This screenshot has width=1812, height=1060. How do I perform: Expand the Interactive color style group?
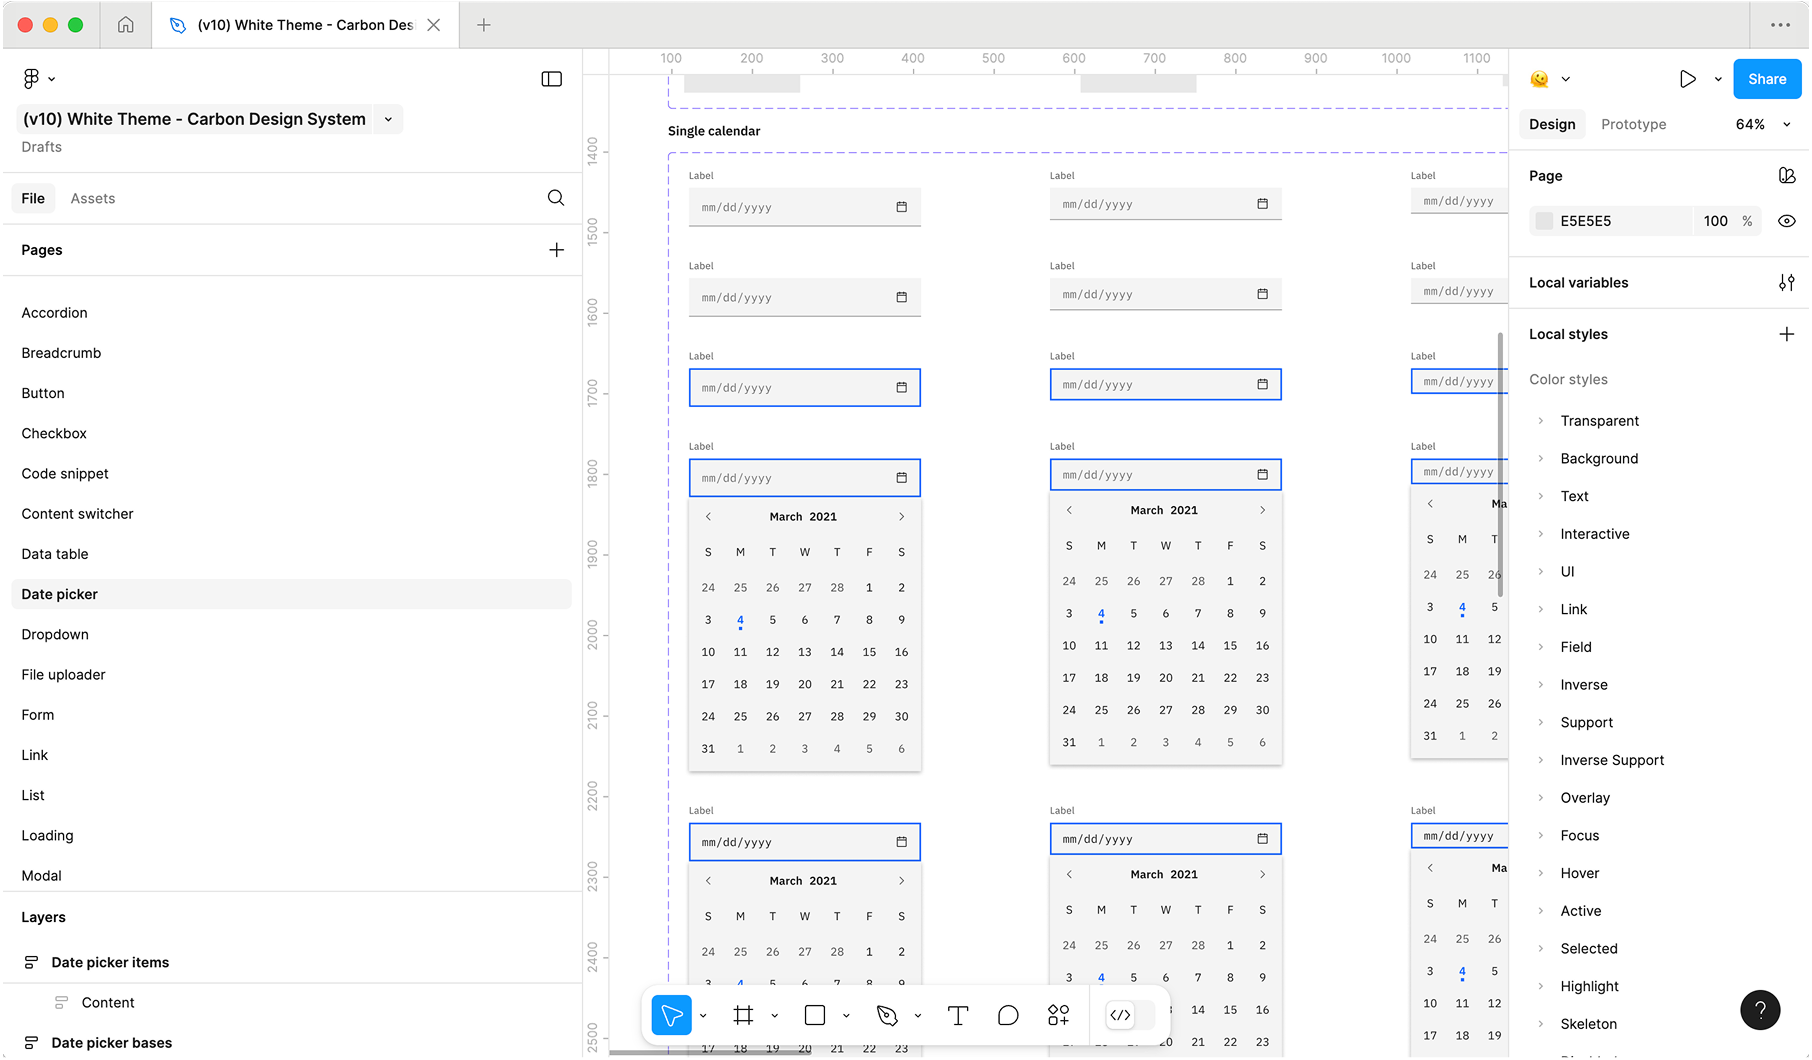tap(1541, 534)
